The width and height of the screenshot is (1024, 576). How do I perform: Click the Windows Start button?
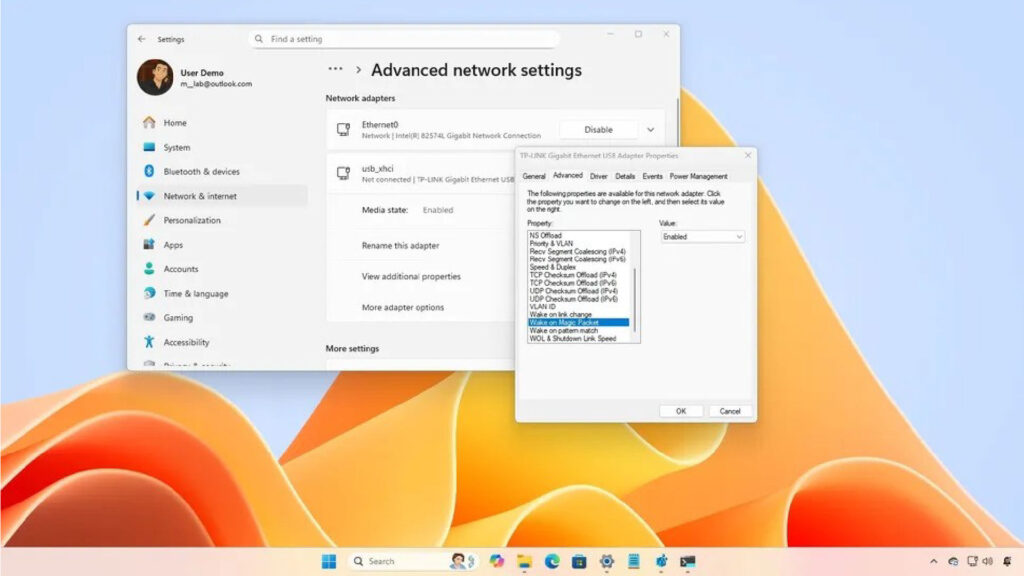coord(329,561)
